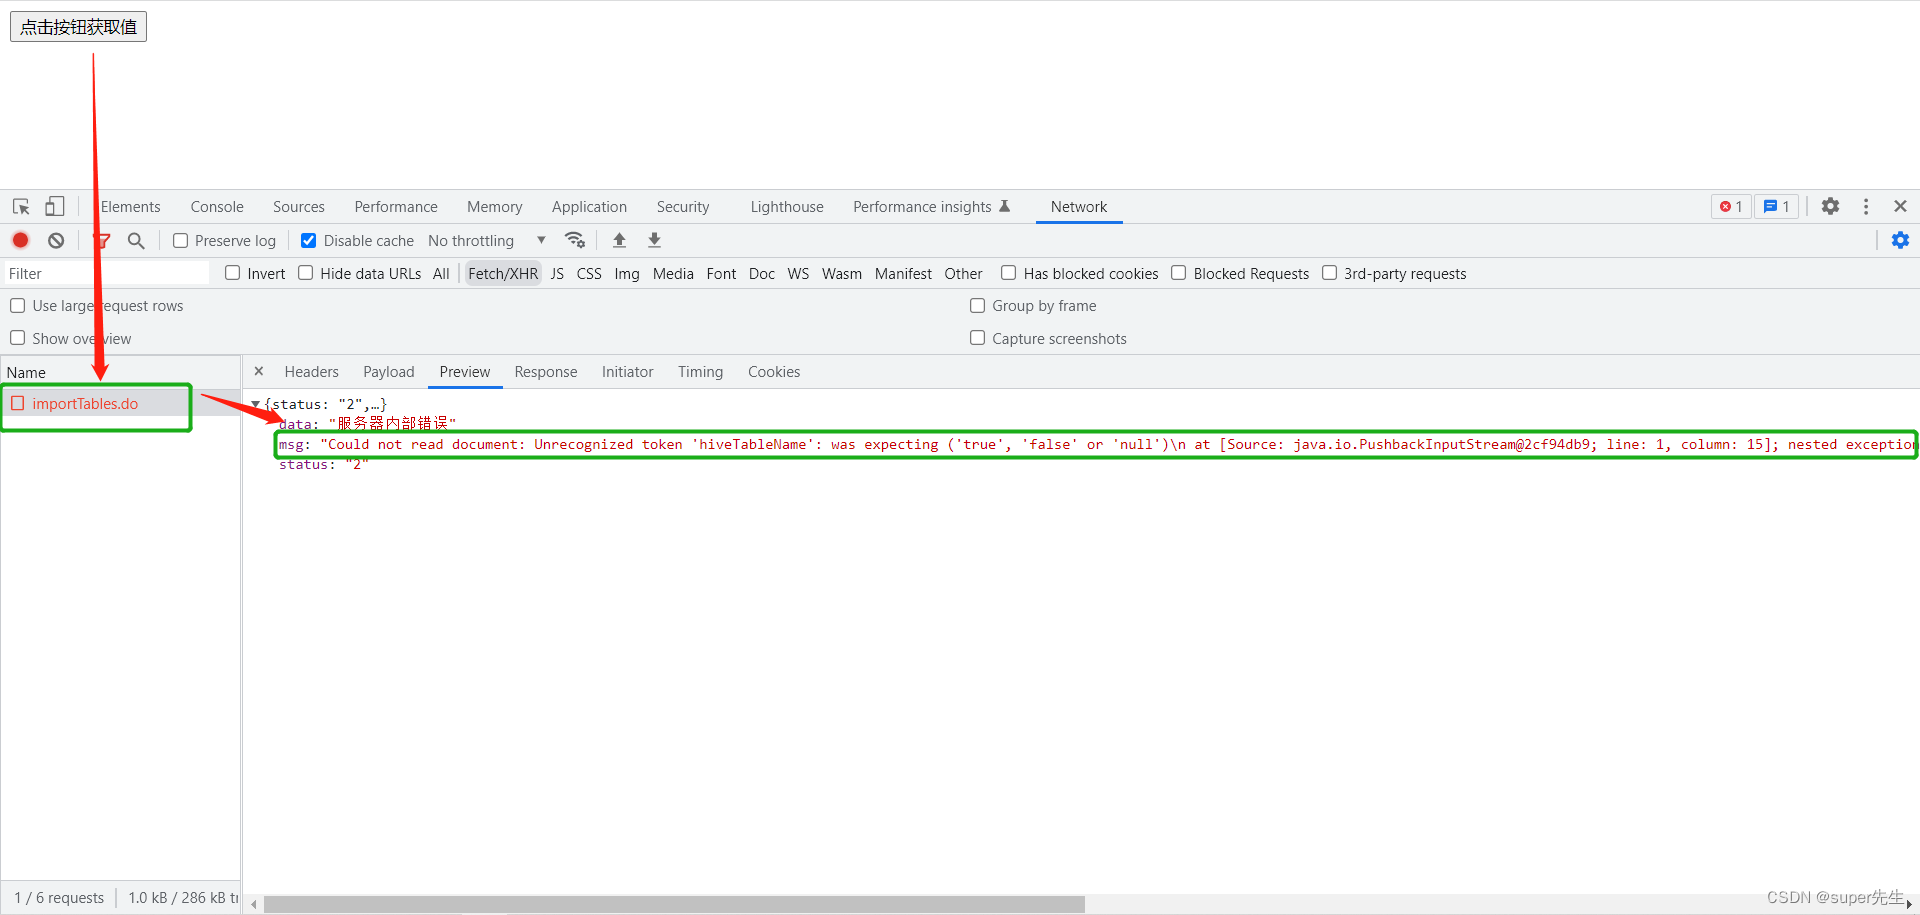This screenshot has height=915, width=1920.
Task: Open the Security tab
Action: pyautogui.click(x=683, y=206)
